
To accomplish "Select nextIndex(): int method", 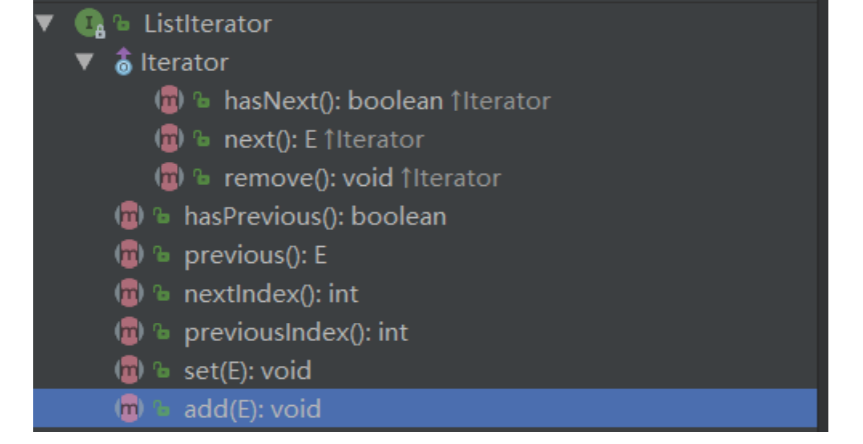I will pos(271,294).
